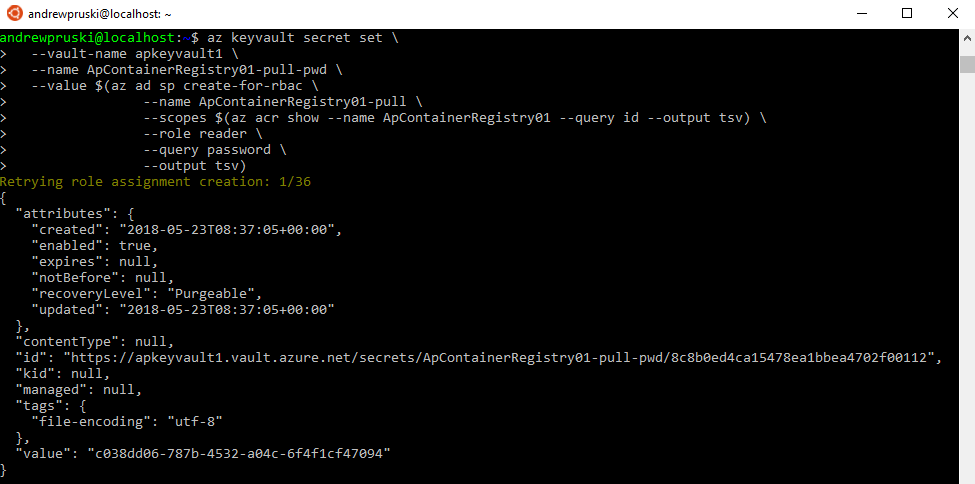The image size is (975, 484).
Task: Click the --role reader argument
Action: [203, 134]
